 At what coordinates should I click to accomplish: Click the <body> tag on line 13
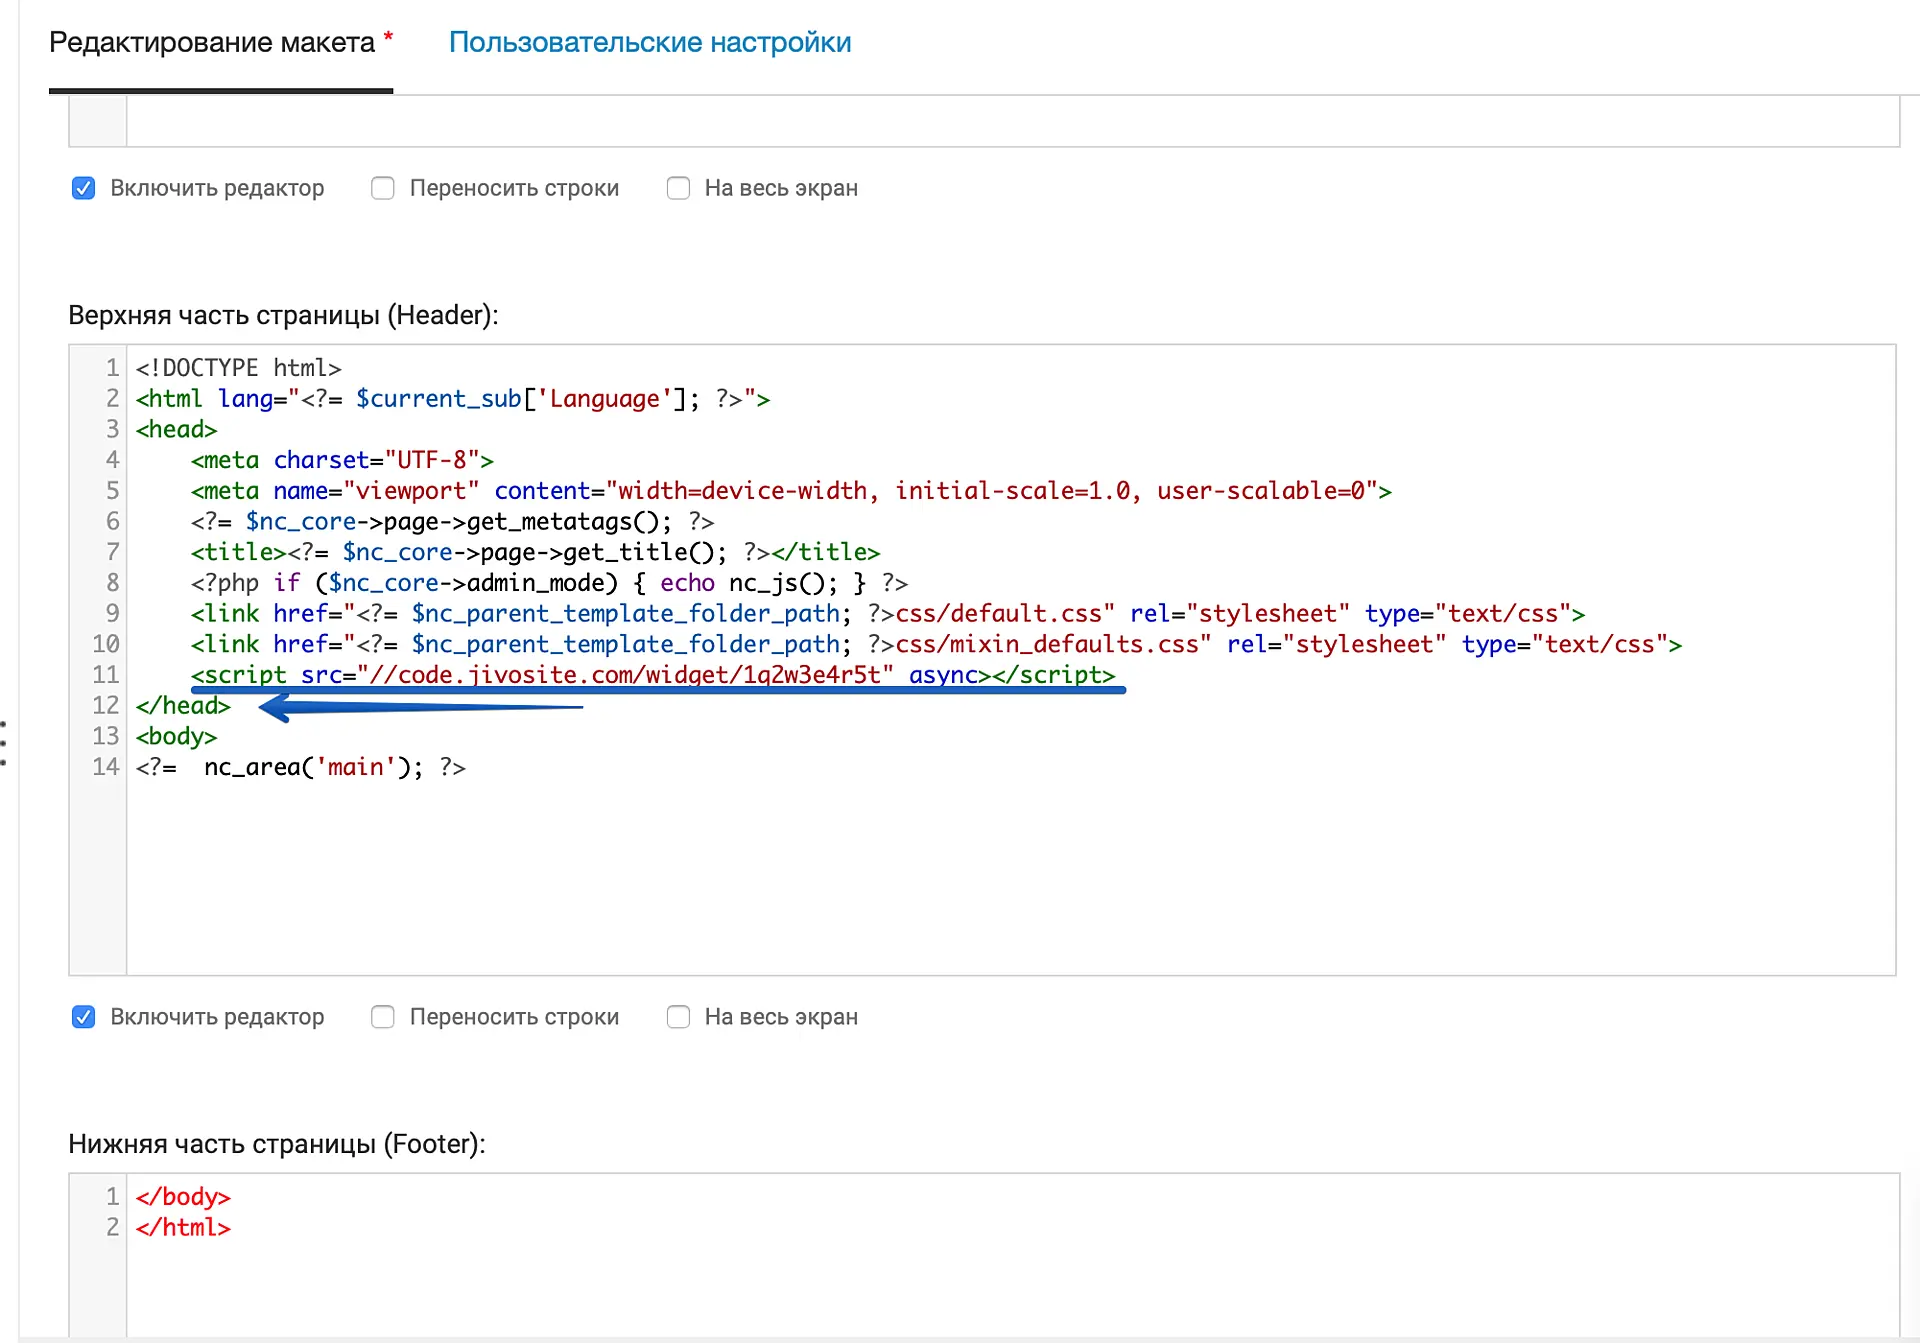click(x=177, y=737)
